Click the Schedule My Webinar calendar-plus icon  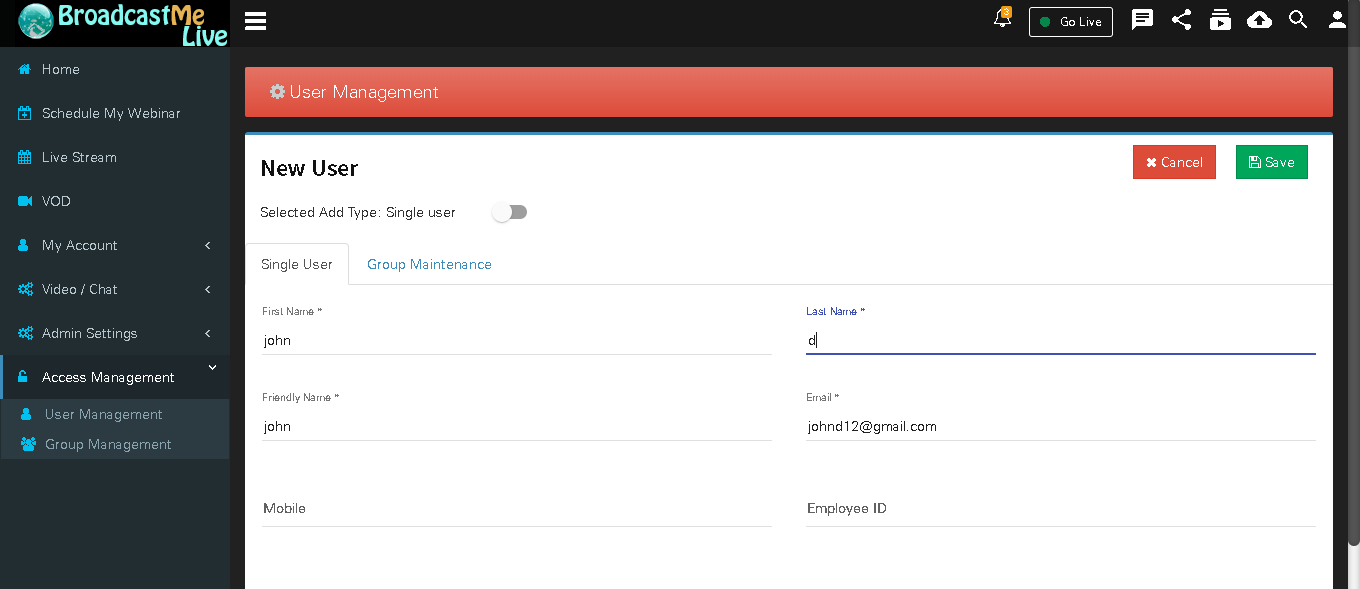tap(24, 113)
